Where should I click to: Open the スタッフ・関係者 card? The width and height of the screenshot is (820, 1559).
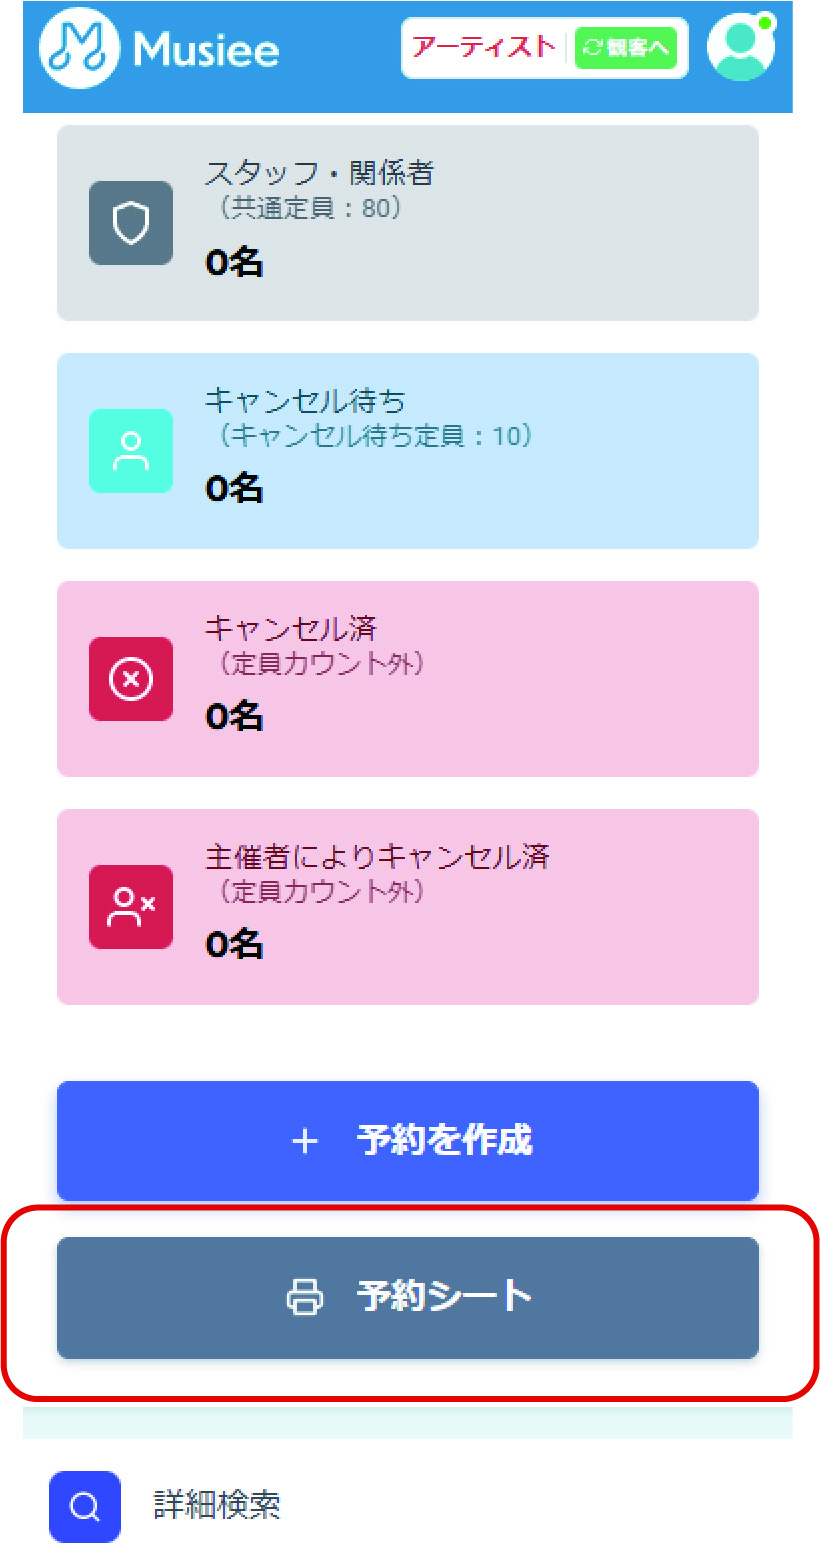(408, 223)
